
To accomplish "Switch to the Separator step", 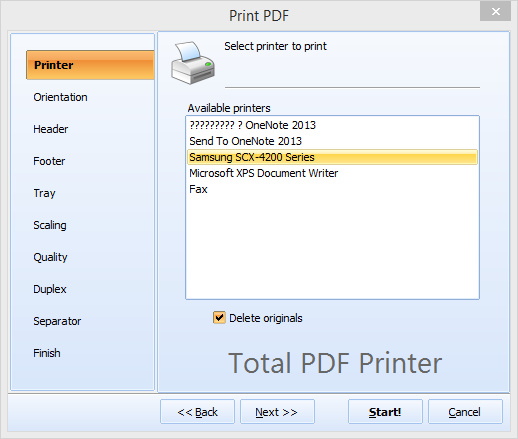I will (x=57, y=321).
